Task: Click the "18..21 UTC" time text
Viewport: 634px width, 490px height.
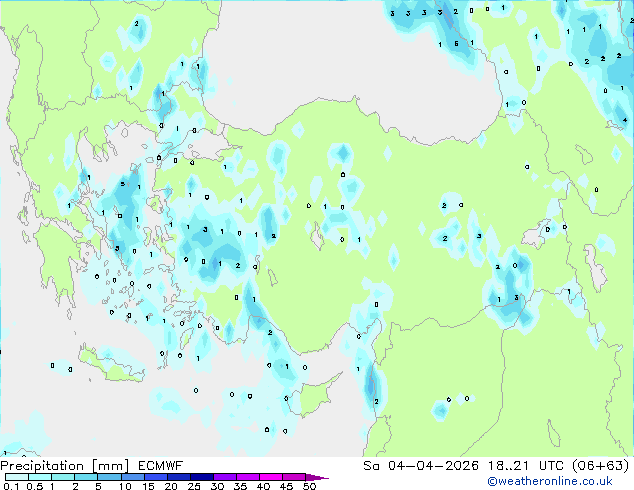Action: pyautogui.click(x=526, y=466)
